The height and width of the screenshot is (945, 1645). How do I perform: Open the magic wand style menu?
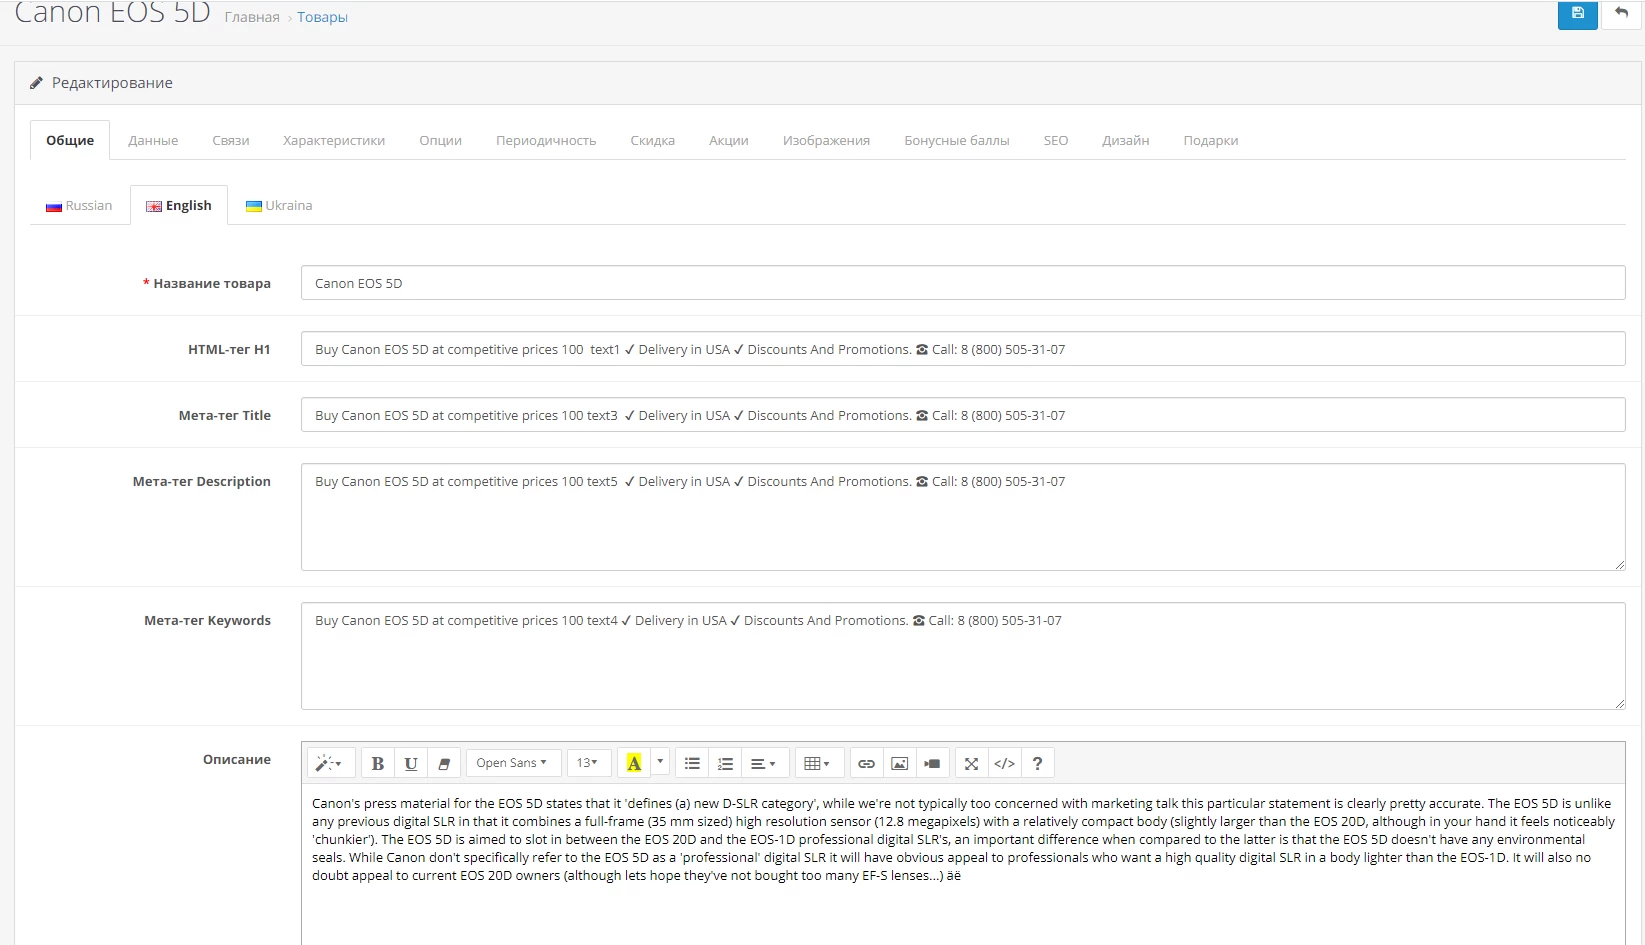(329, 763)
